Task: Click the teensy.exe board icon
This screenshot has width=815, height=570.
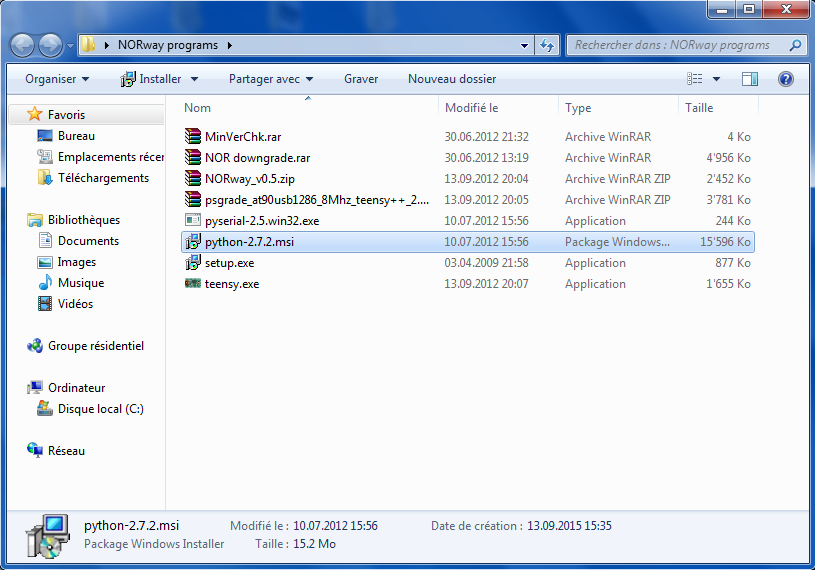Action: [193, 283]
